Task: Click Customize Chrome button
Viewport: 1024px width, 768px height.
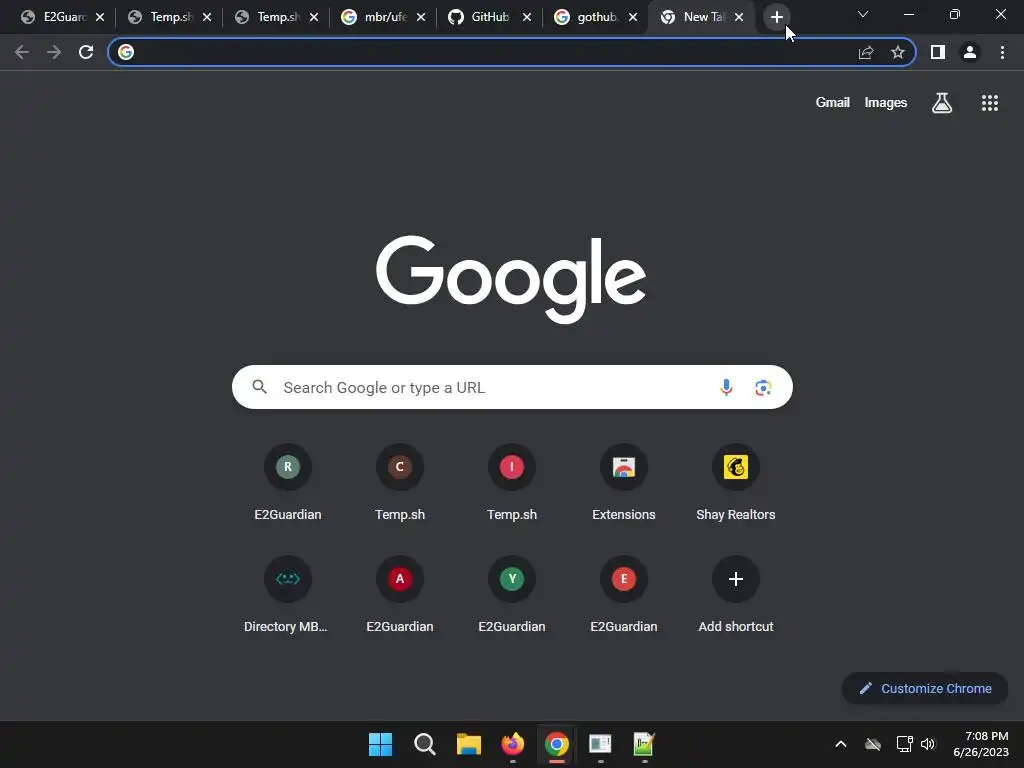Action: 925,688
